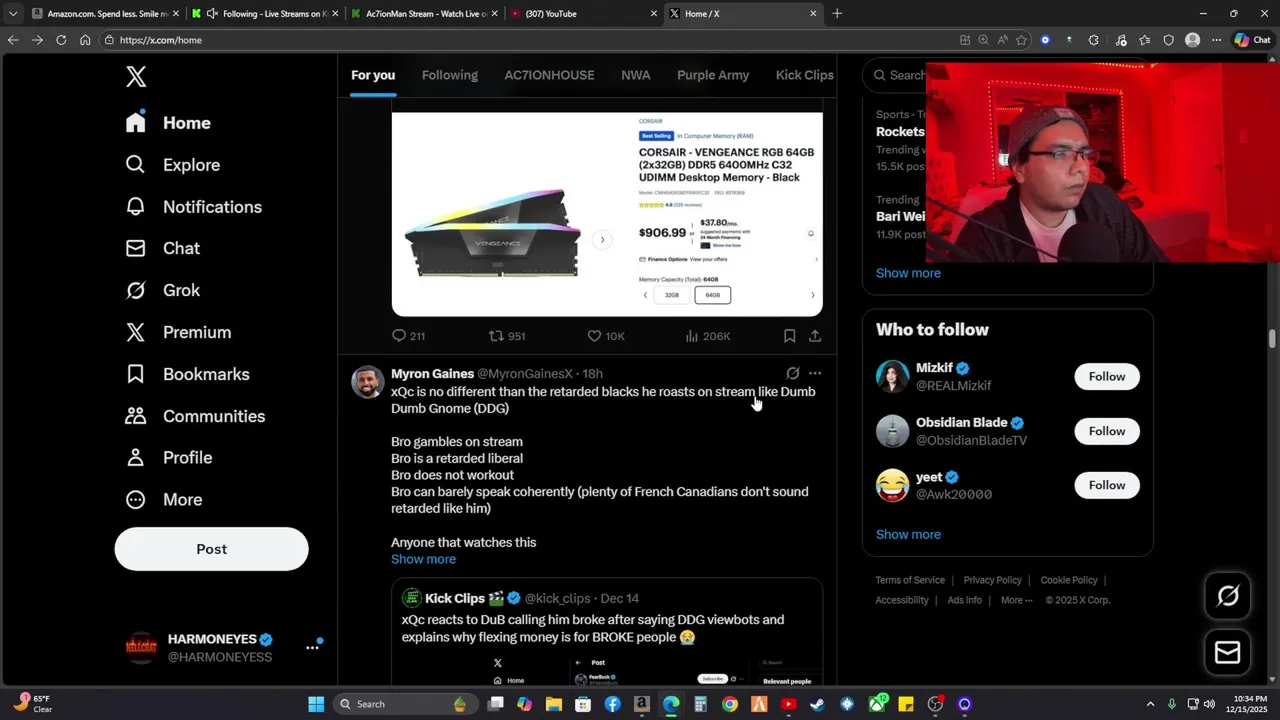Screen dimensions: 1280x720
Task: Open the More menu in sidebar
Action: click(x=163, y=499)
